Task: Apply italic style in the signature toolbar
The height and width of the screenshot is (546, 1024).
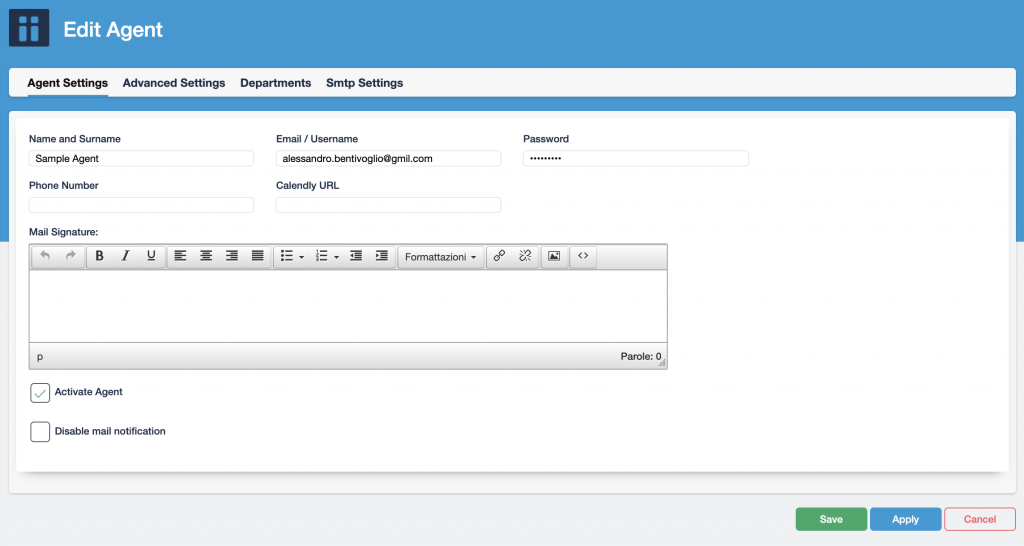Action: tap(125, 257)
